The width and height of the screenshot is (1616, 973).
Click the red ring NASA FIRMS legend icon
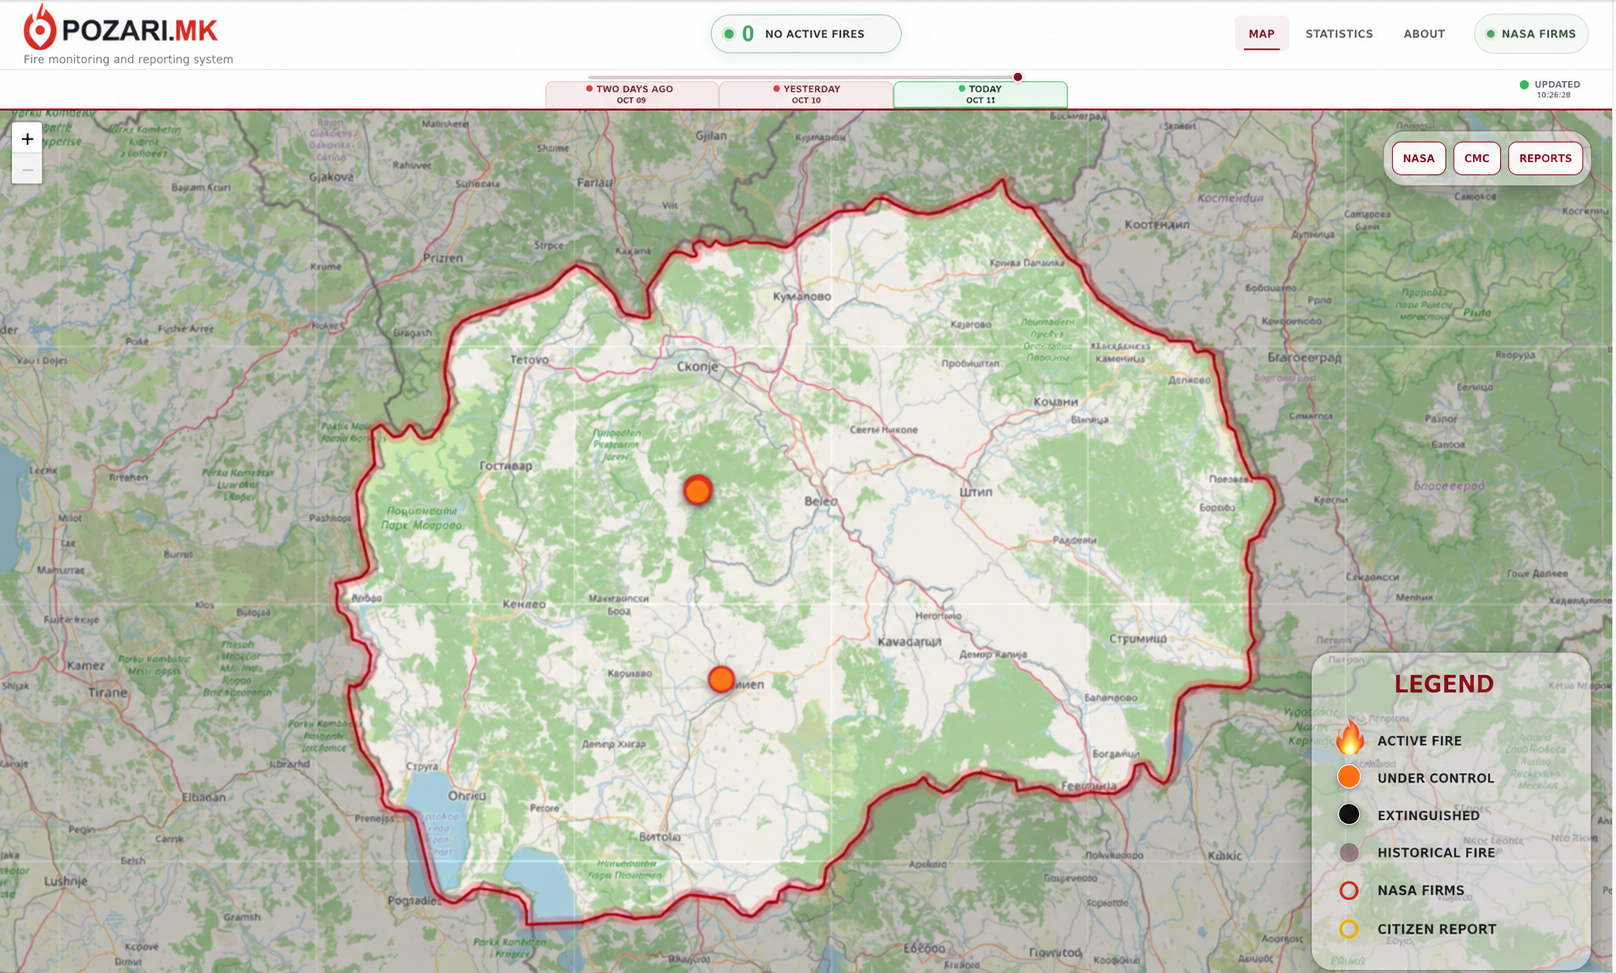click(1349, 890)
